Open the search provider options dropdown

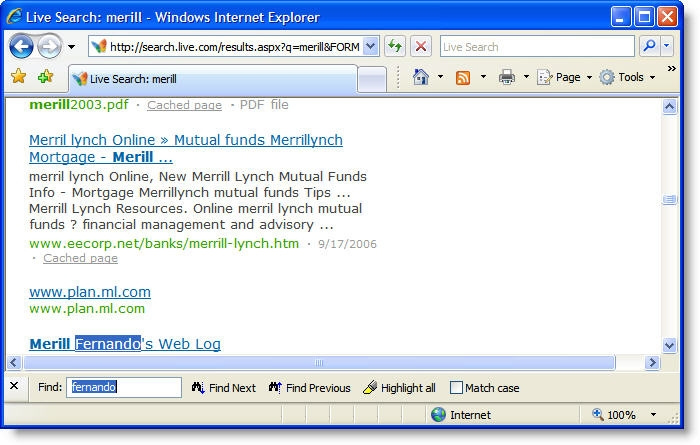(x=667, y=46)
